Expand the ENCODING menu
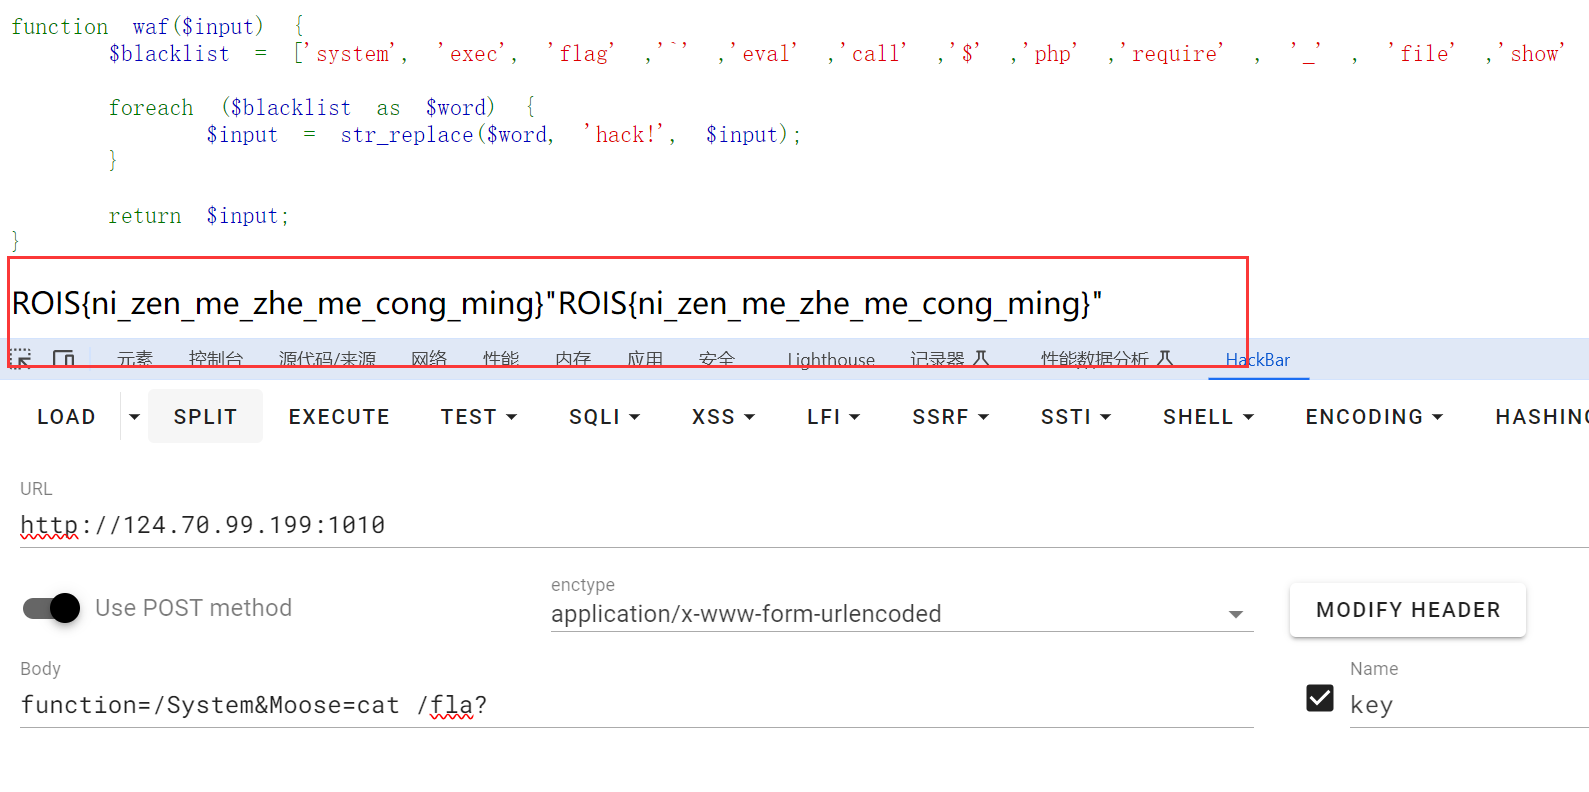Screen dimensions: 1589x792 1373,417
